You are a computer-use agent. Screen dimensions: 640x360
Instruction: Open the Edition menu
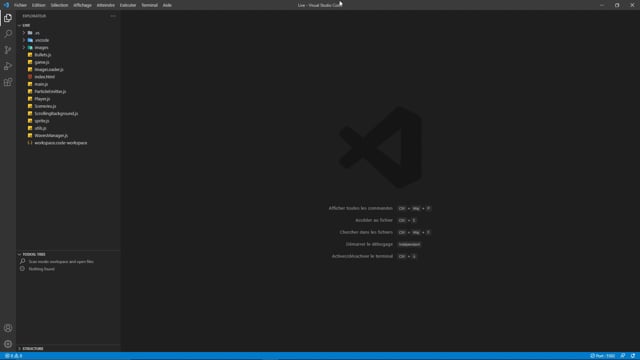pyautogui.click(x=38, y=5)
